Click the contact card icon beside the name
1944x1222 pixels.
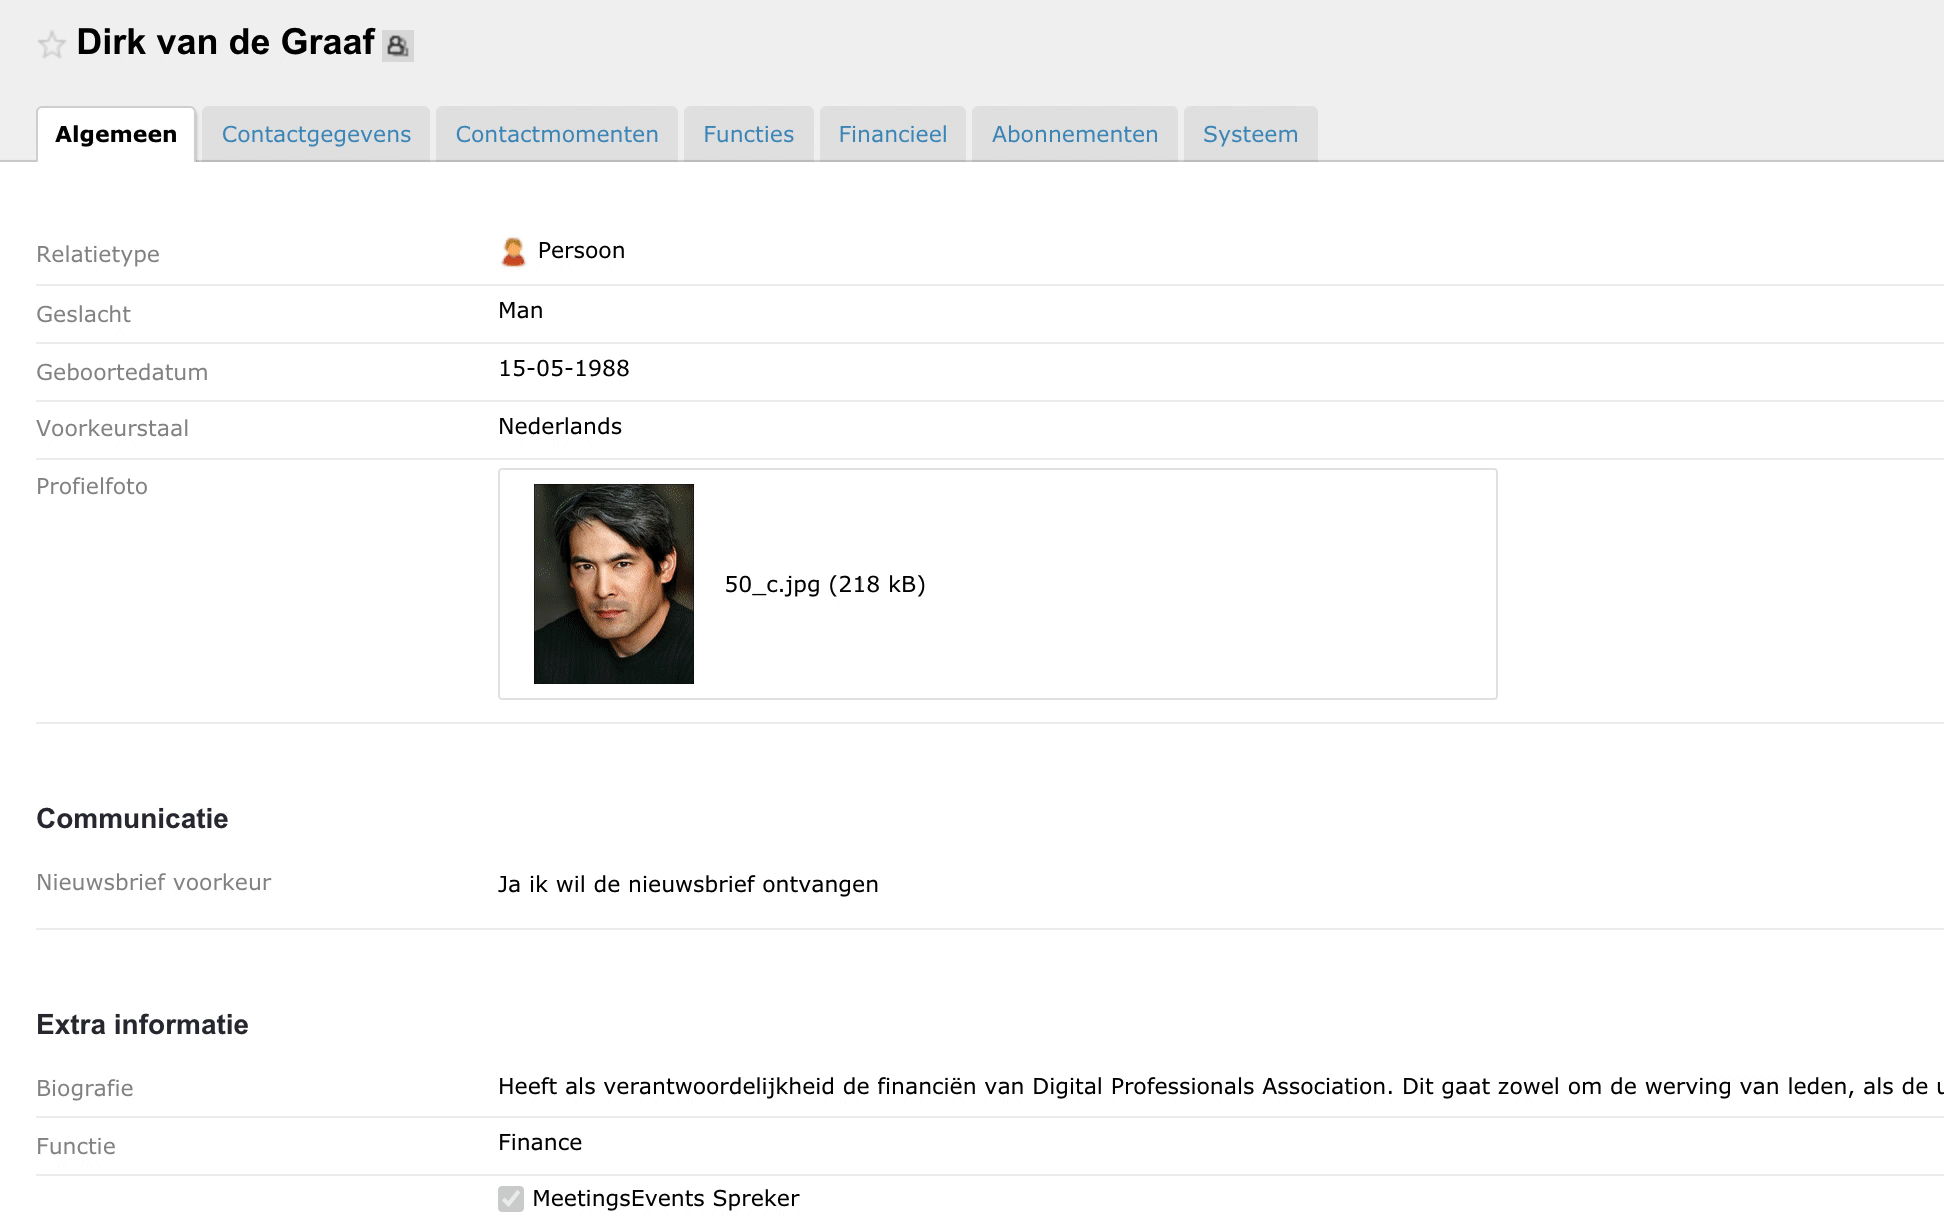(397, 46)
